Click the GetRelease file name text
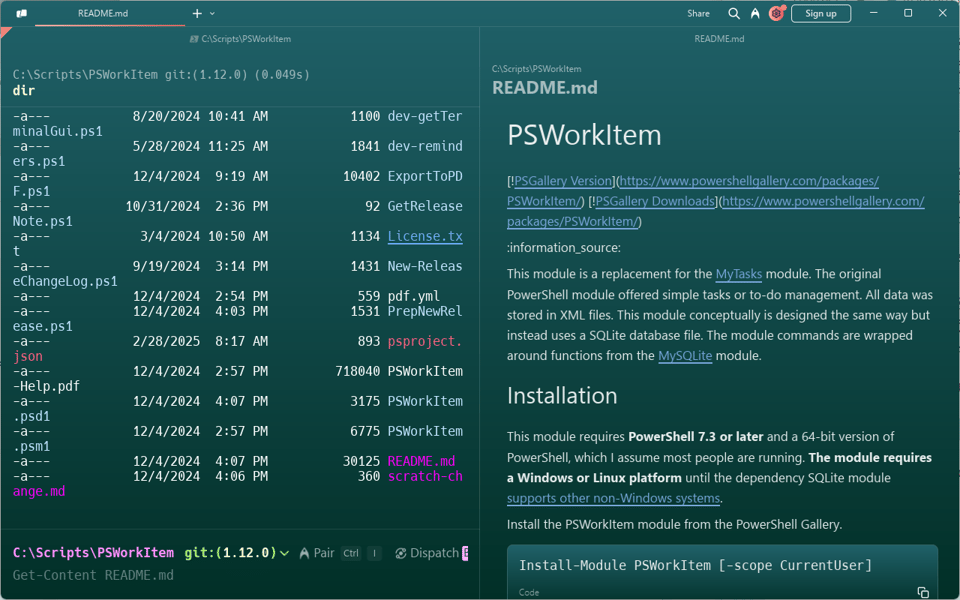 point(425,206)
